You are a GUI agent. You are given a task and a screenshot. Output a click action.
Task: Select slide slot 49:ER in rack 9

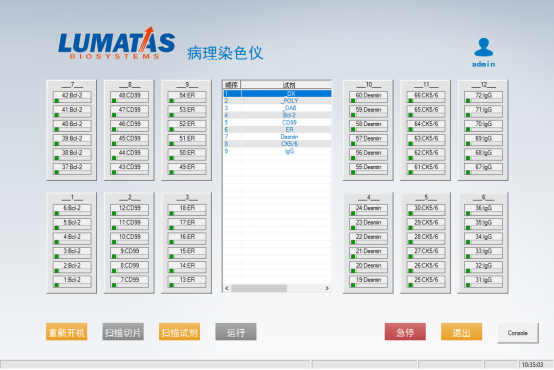(187, 168)
